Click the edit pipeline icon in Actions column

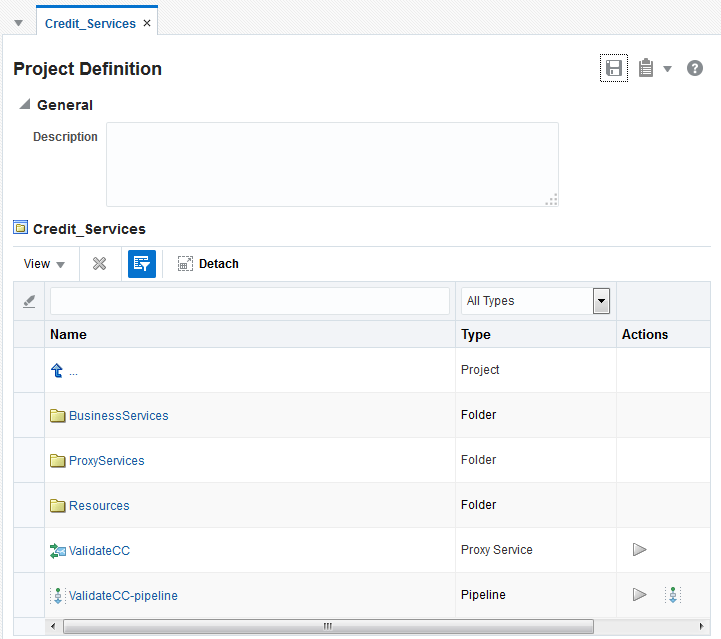(673, 595)
